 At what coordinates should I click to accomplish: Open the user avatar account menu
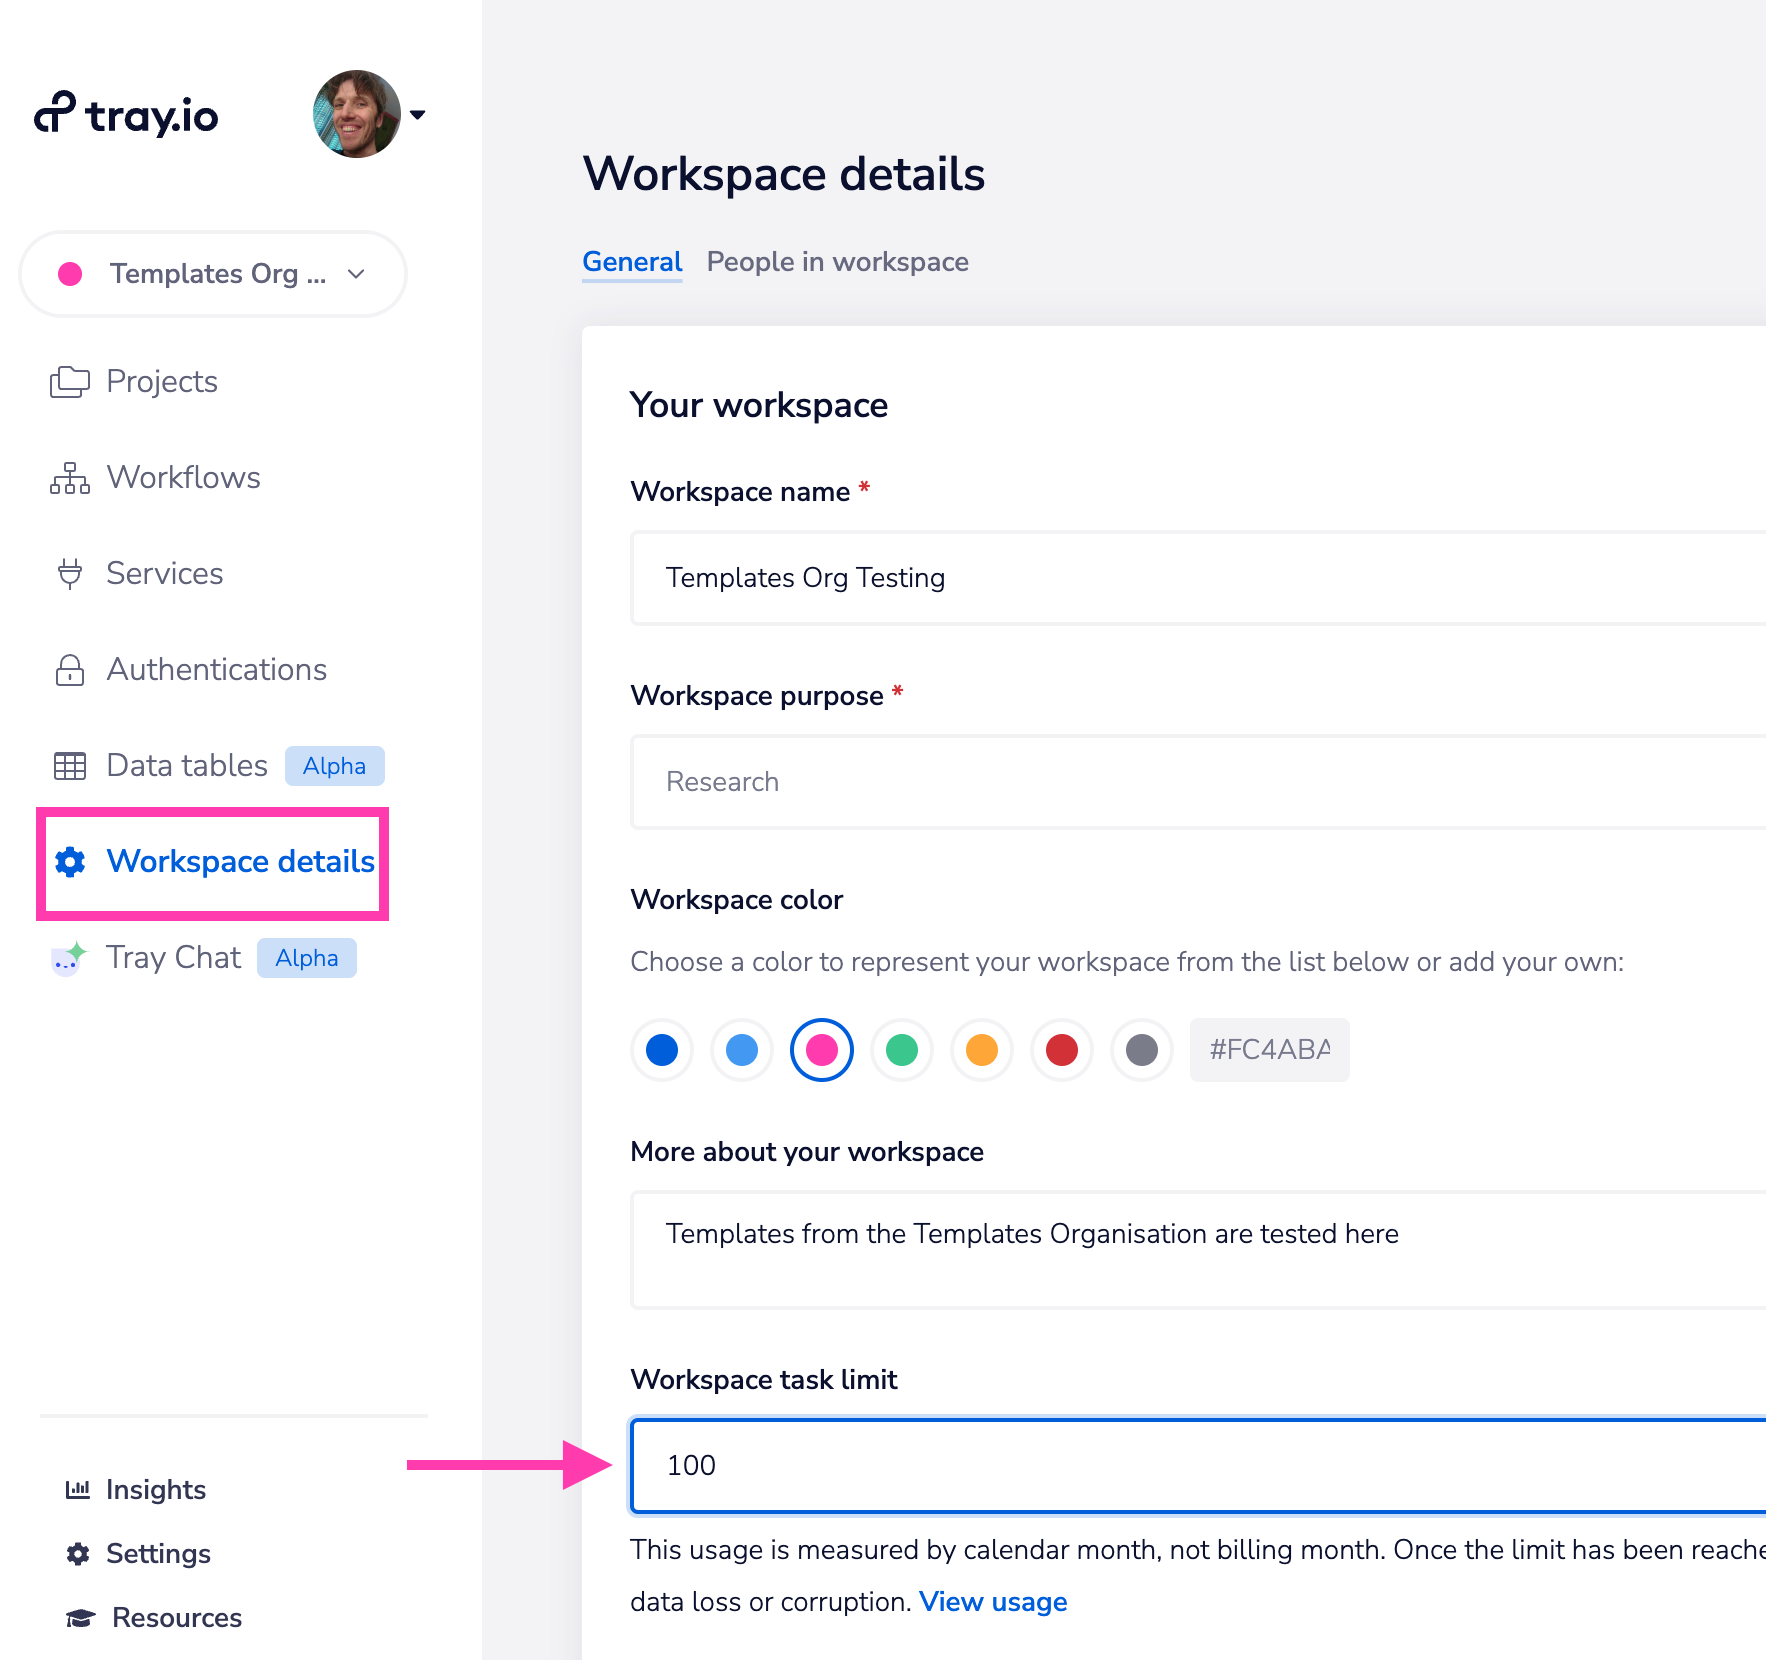(x=368, y=115)
